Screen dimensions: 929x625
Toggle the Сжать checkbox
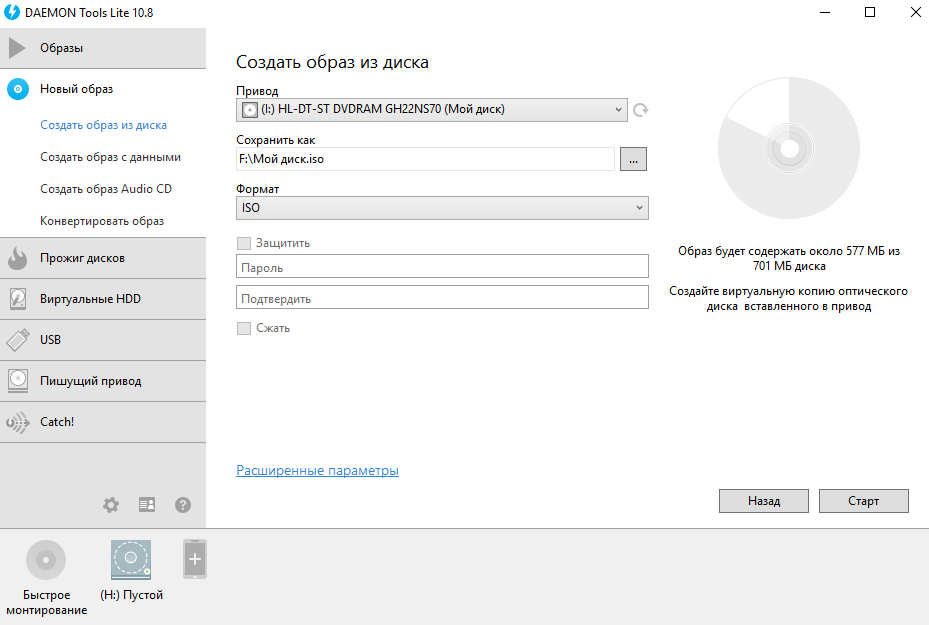pyautogui.click(x=243, y=328)
